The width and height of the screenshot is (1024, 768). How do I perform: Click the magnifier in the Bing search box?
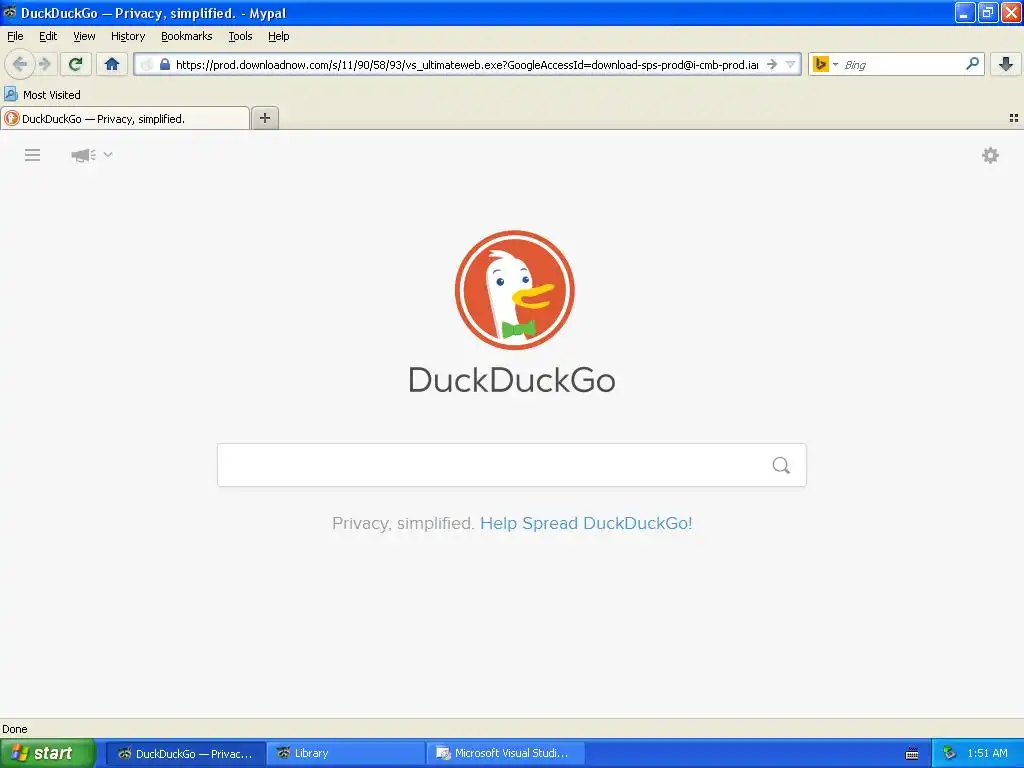click(972, 64)
